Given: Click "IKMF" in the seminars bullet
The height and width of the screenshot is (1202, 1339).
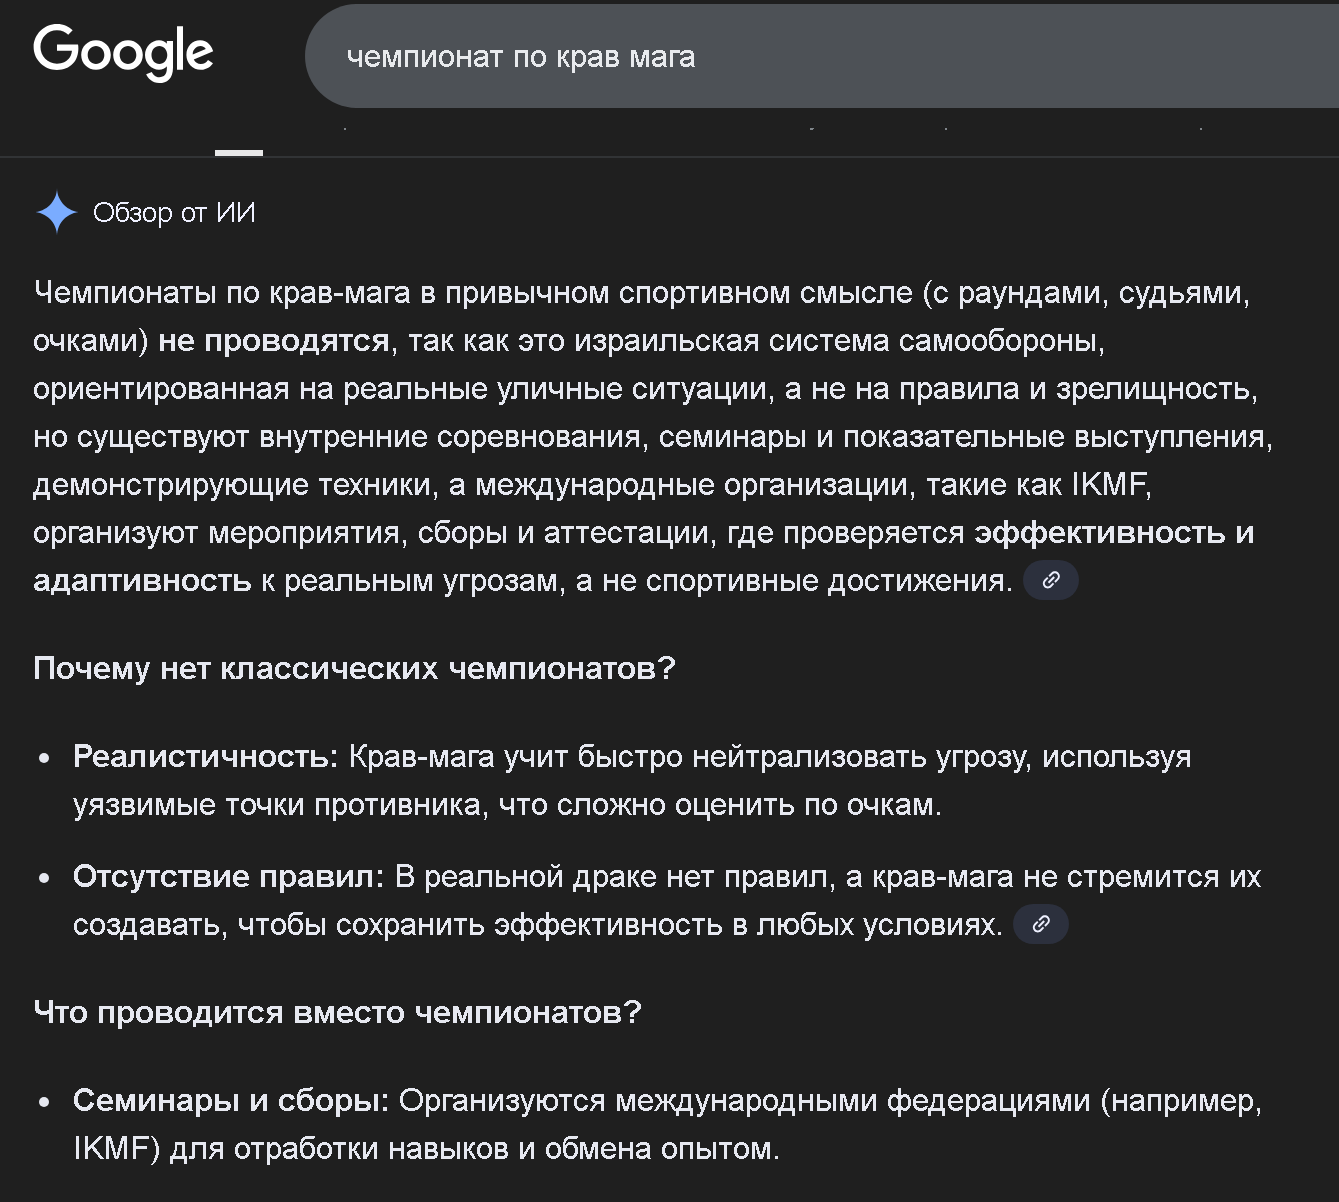Looking at the screenshot, I should coord(111,1149).
